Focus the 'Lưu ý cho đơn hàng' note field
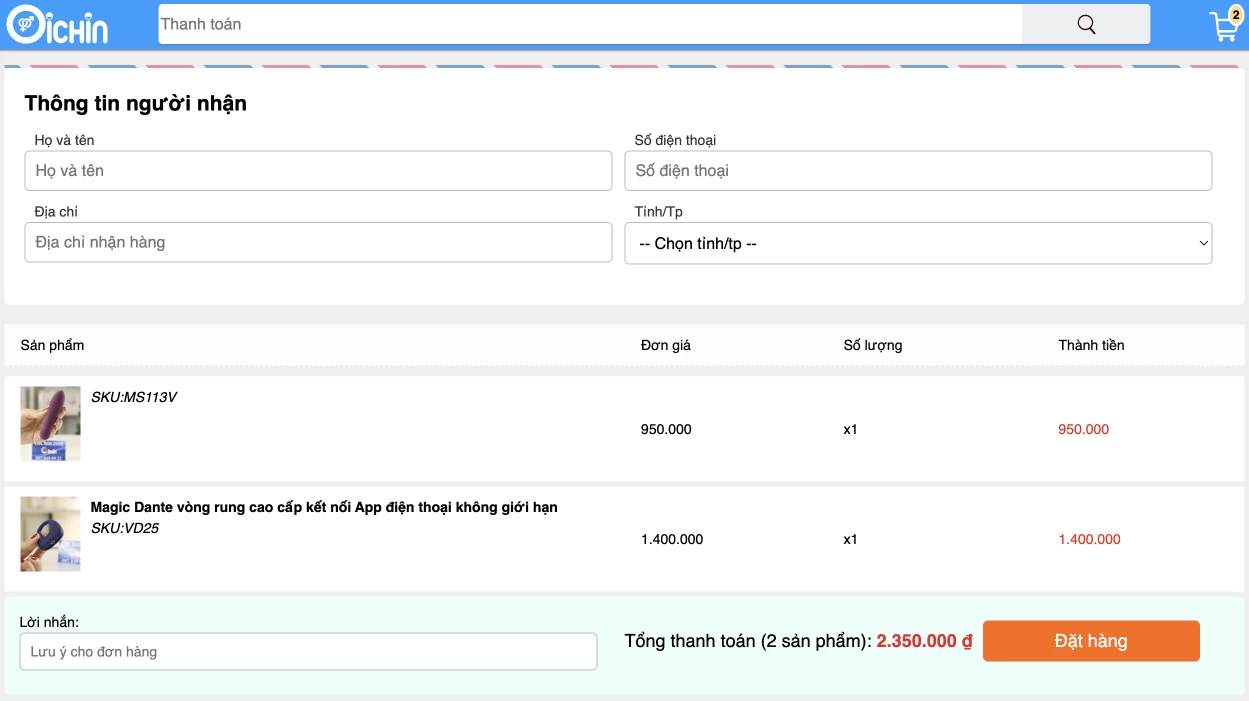Viewport: 1249px width, 701px height. [x=308, y=652]
